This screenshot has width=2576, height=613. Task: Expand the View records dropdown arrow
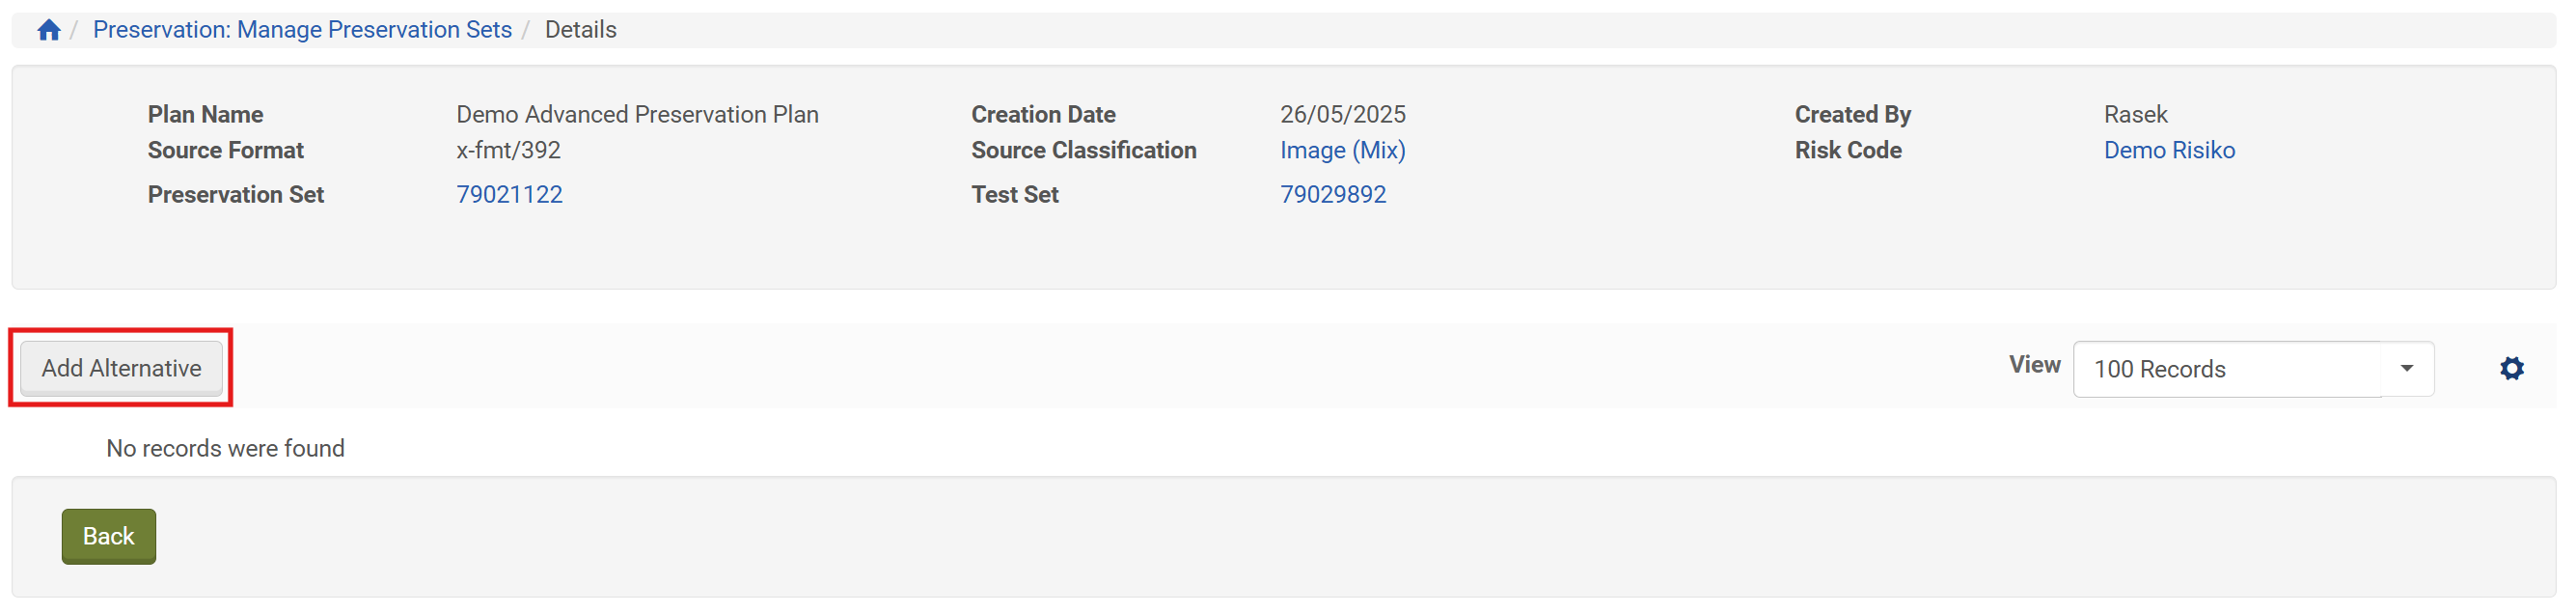coord(2406,369)
